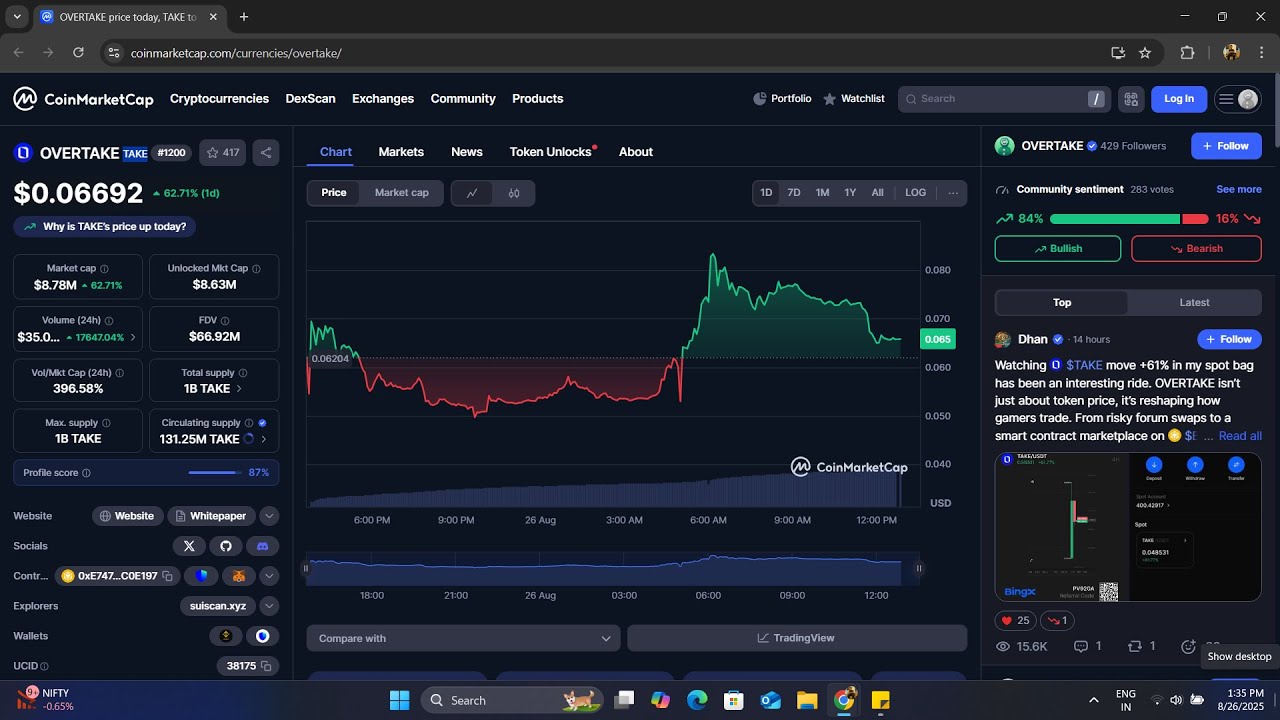Set chart range to 1M
The width and height of the screenshot is (1280, 720).
click(822, 193)
